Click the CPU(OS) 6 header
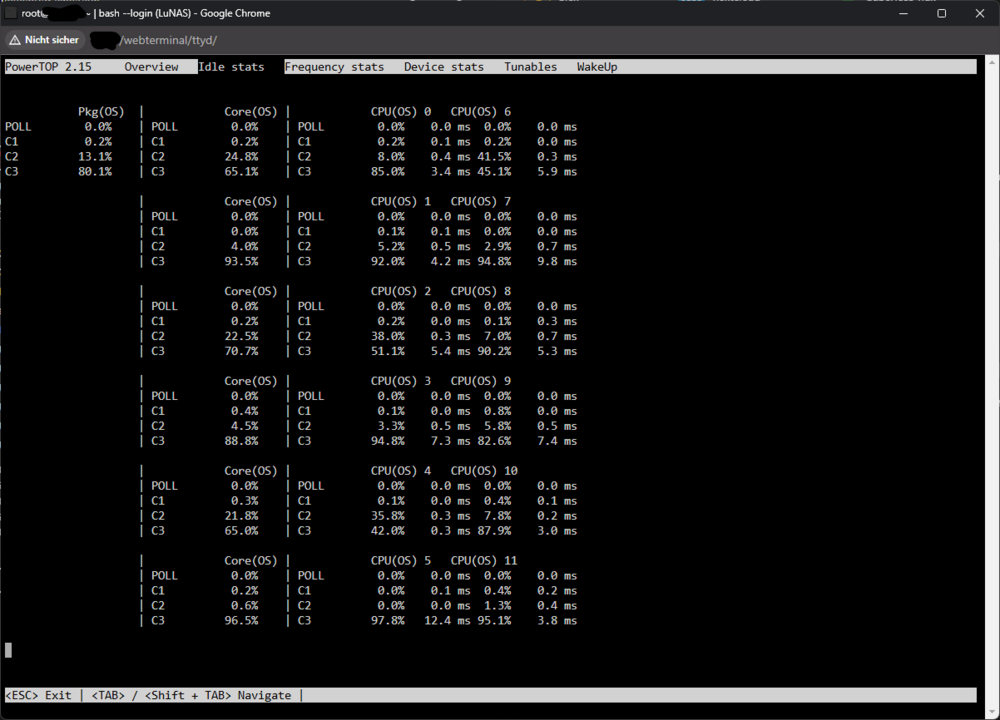Image resolution: width=1000 pixels, height=720 pixels. point(481,112)
